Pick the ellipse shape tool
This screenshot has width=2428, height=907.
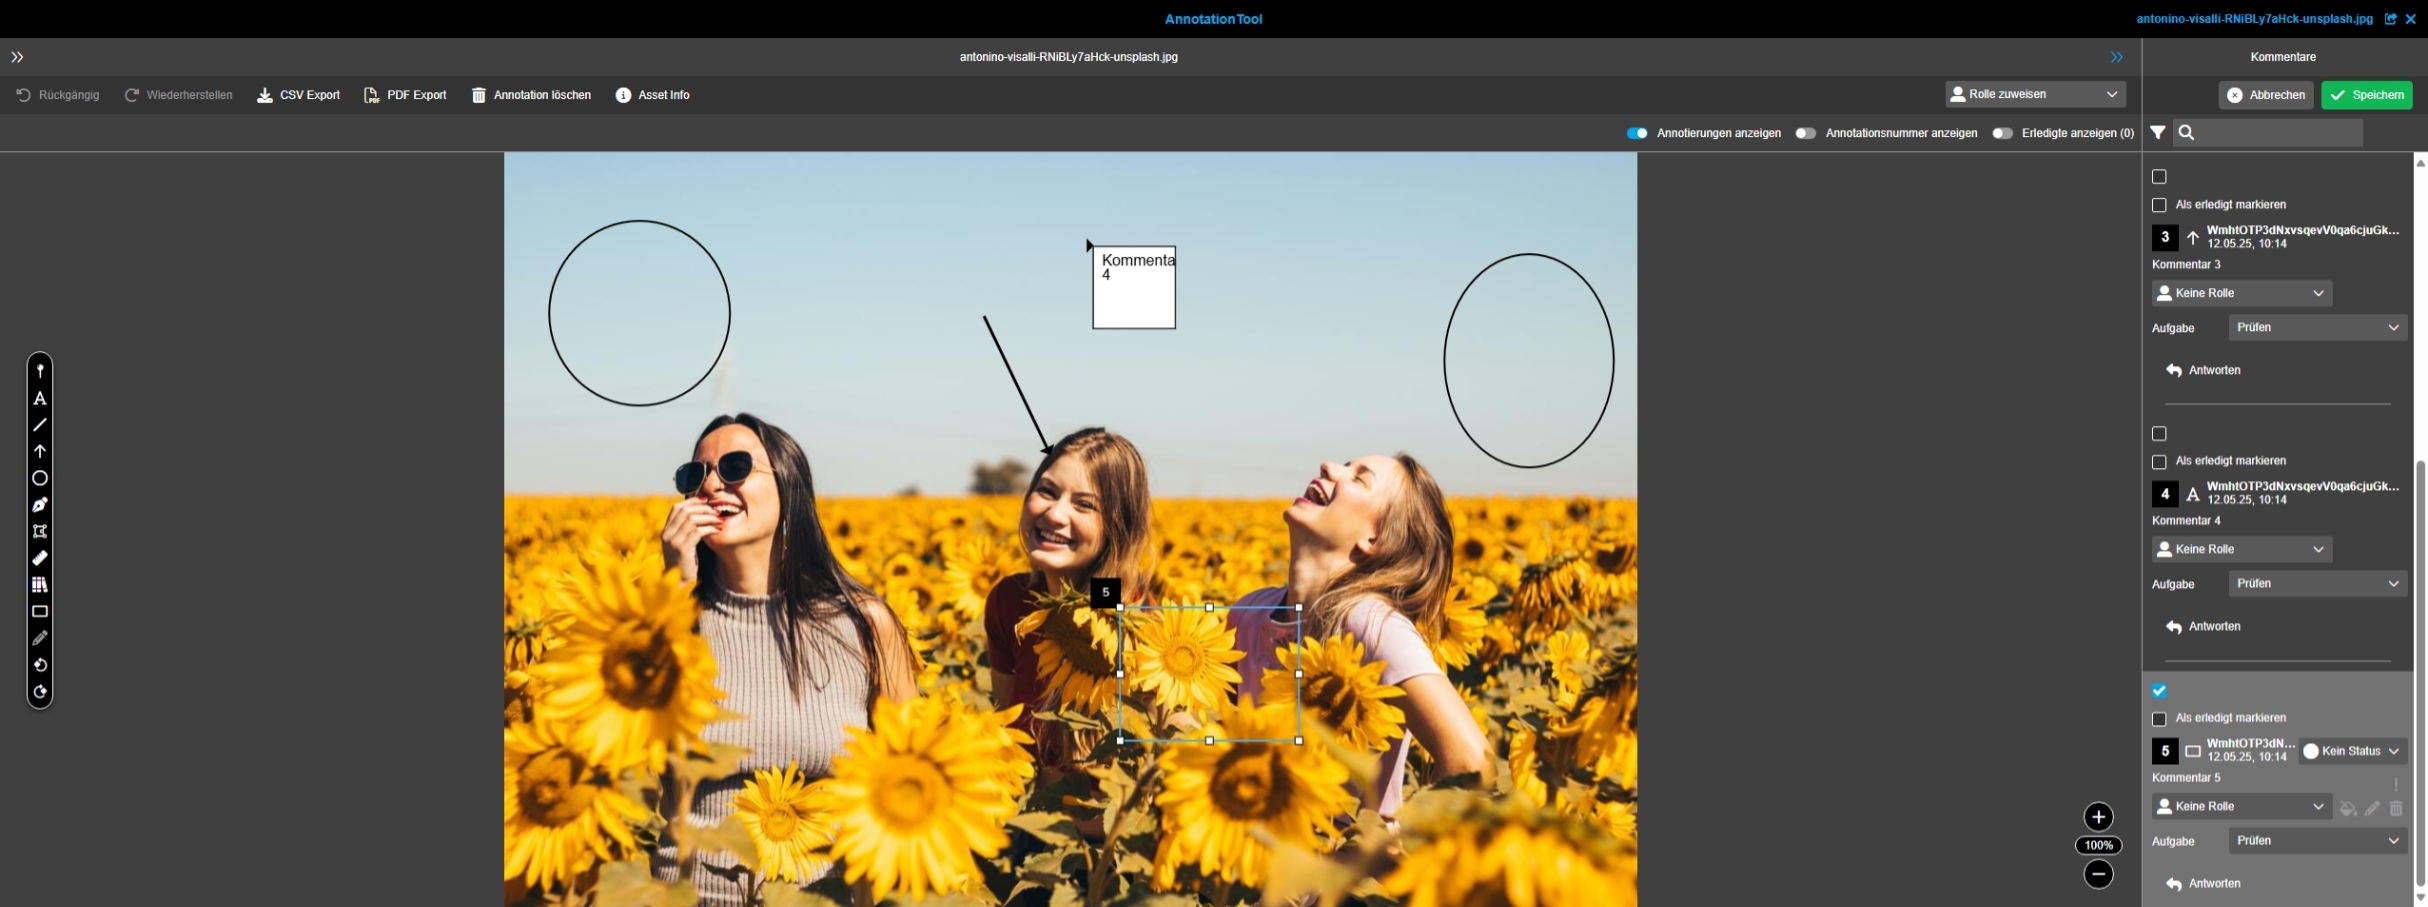40,478
